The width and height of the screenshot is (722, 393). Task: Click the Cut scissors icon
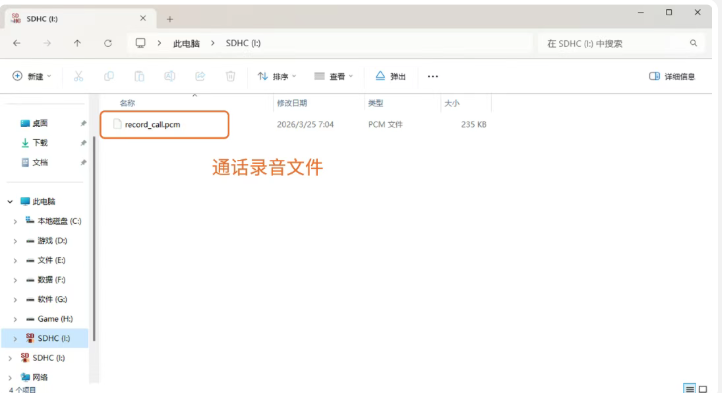[78, 76]
